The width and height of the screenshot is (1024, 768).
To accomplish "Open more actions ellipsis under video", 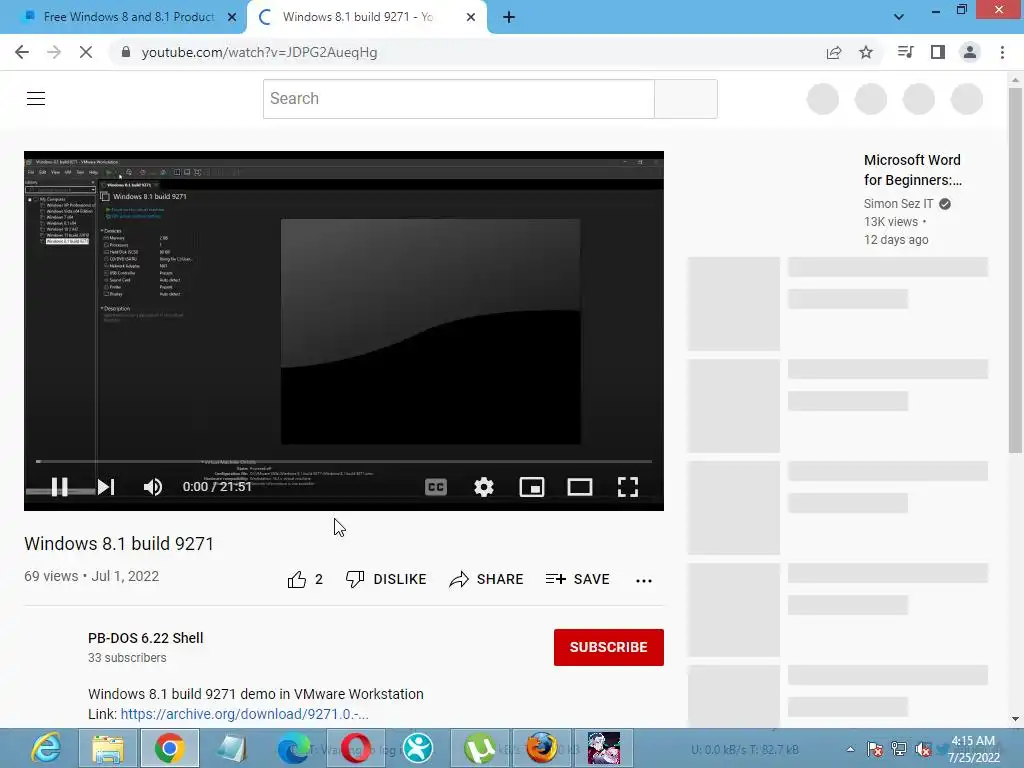I will (644, 580).
